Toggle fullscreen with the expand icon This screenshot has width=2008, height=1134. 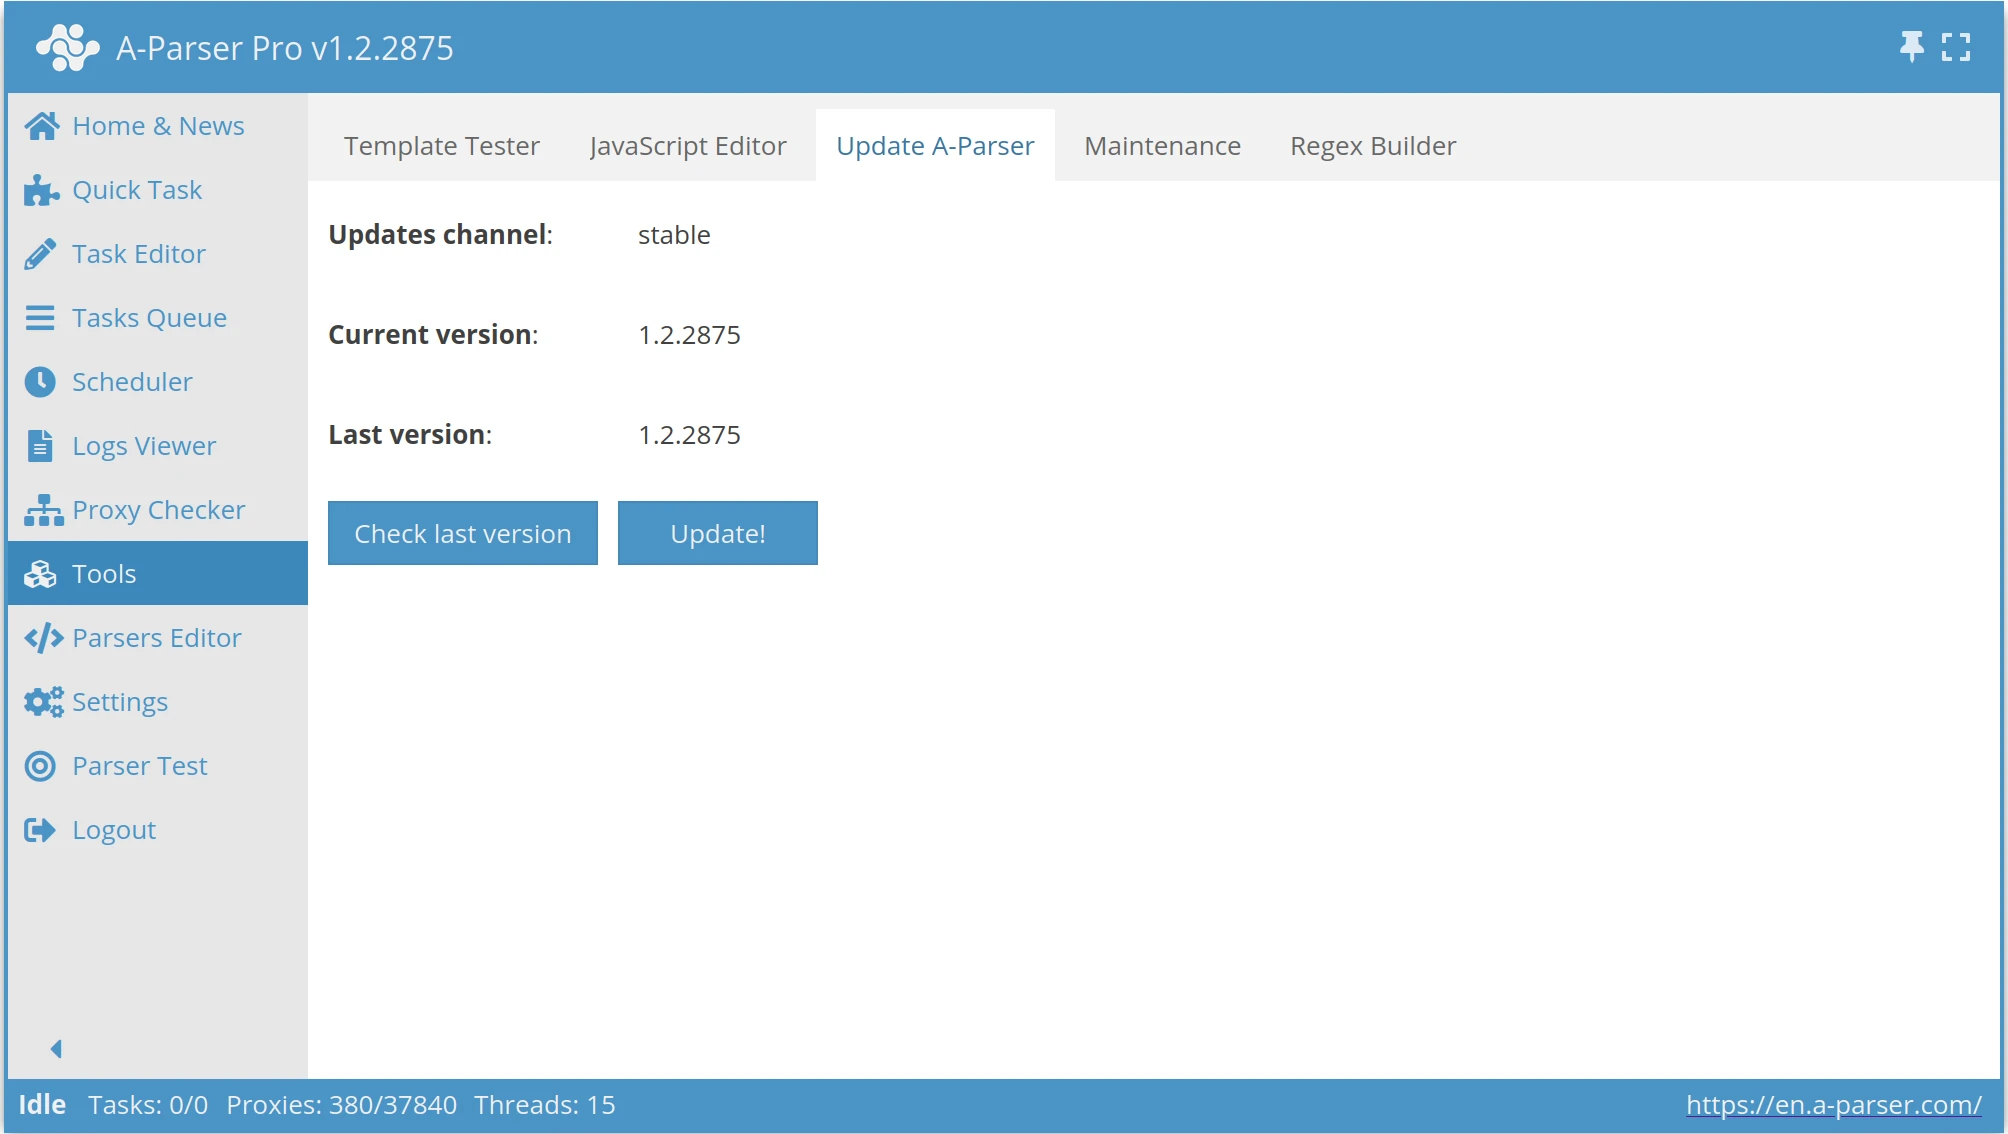1957,46
